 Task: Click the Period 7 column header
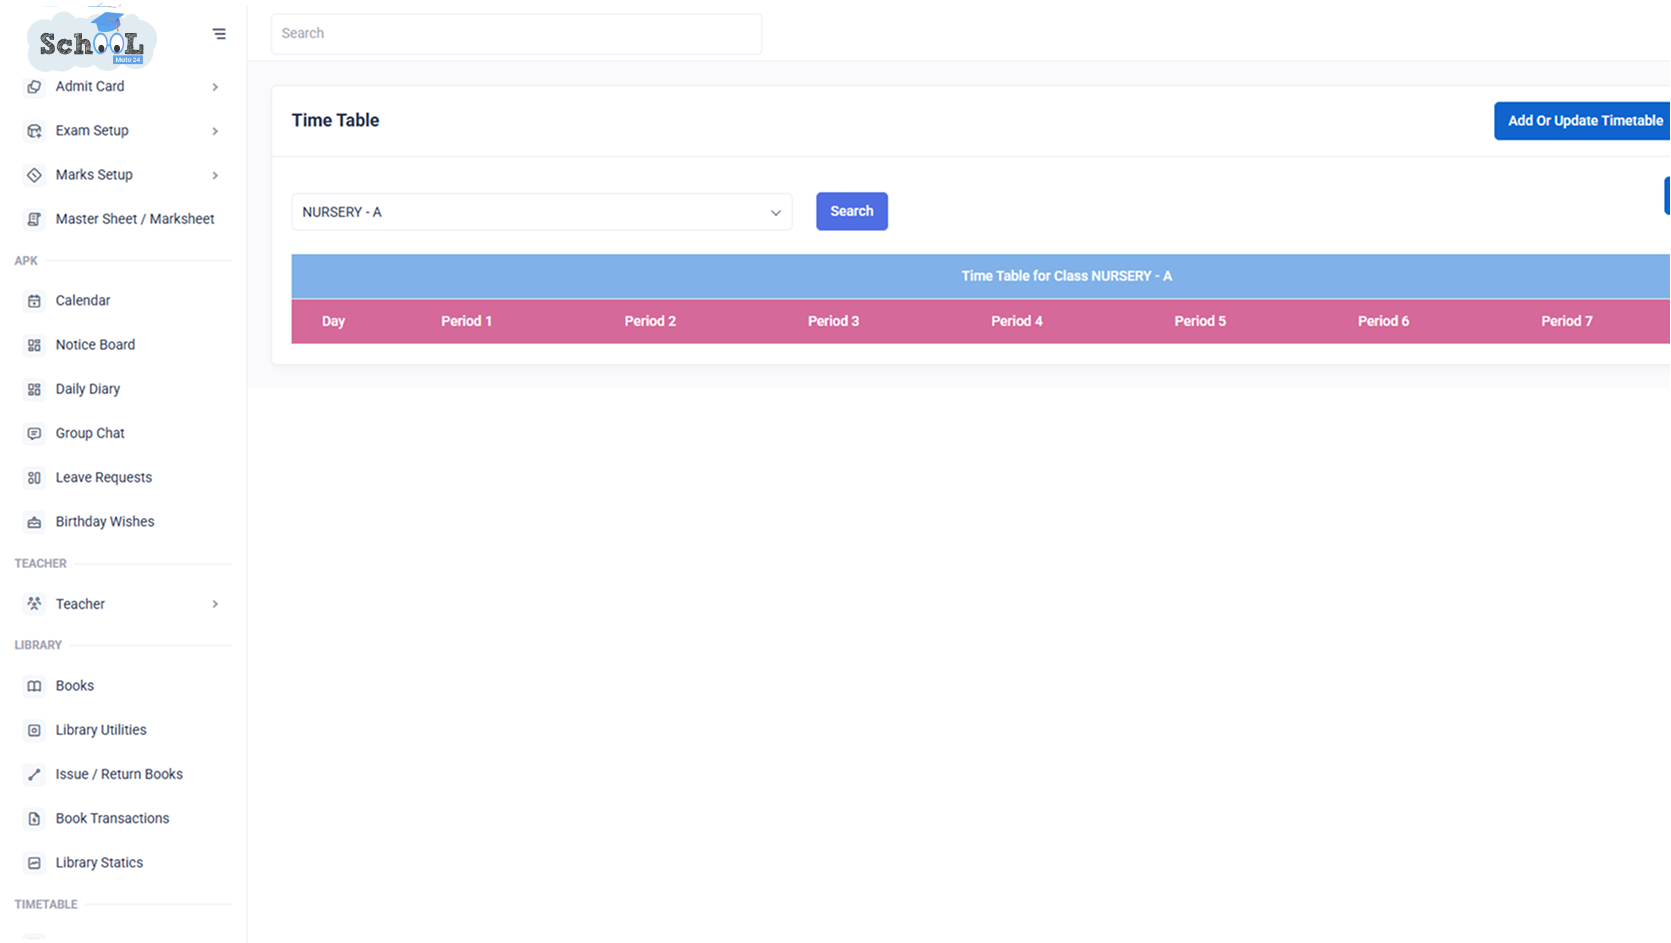tap(1567, 321)
